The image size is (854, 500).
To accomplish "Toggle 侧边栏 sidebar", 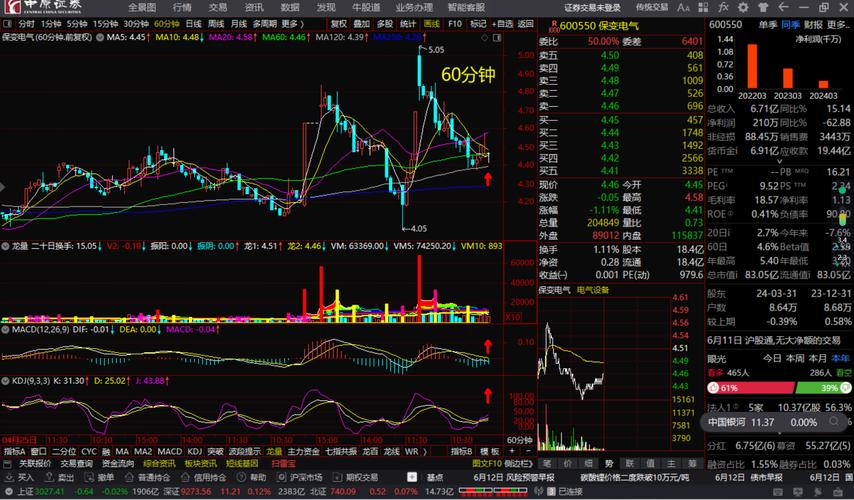I will 518,464.
